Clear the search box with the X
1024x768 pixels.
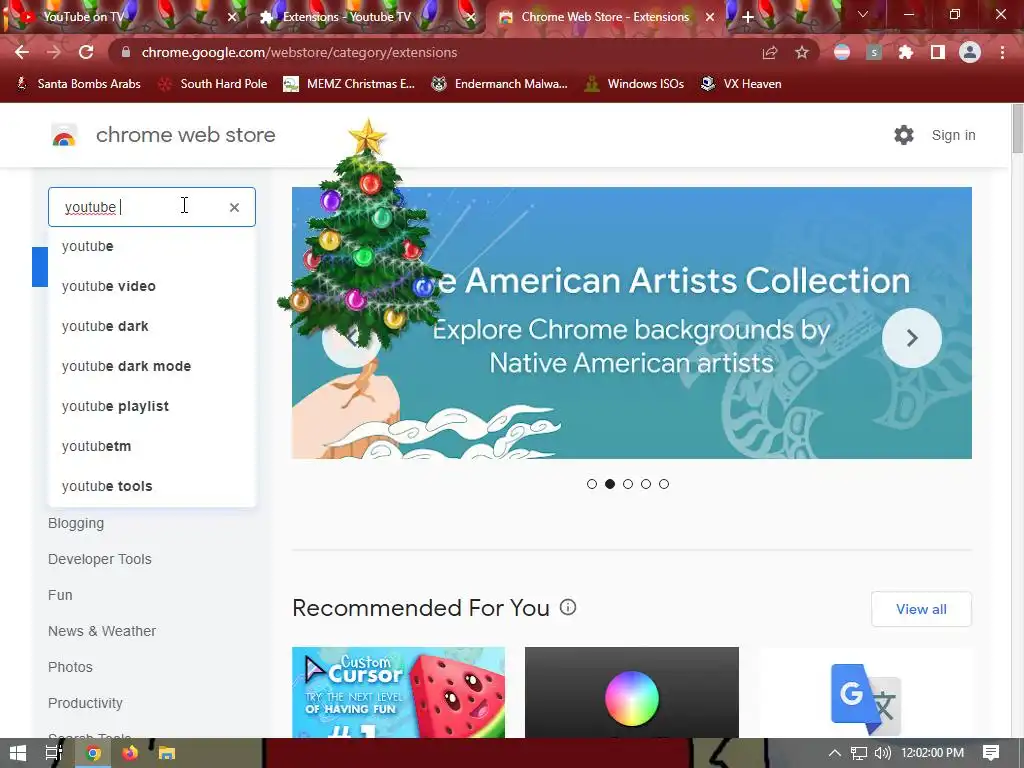pos(234,207)
